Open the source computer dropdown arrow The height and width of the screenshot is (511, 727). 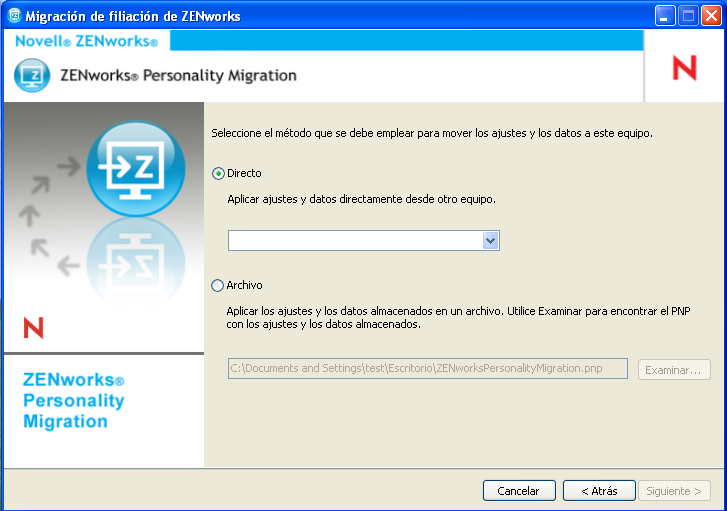[490, 241]
